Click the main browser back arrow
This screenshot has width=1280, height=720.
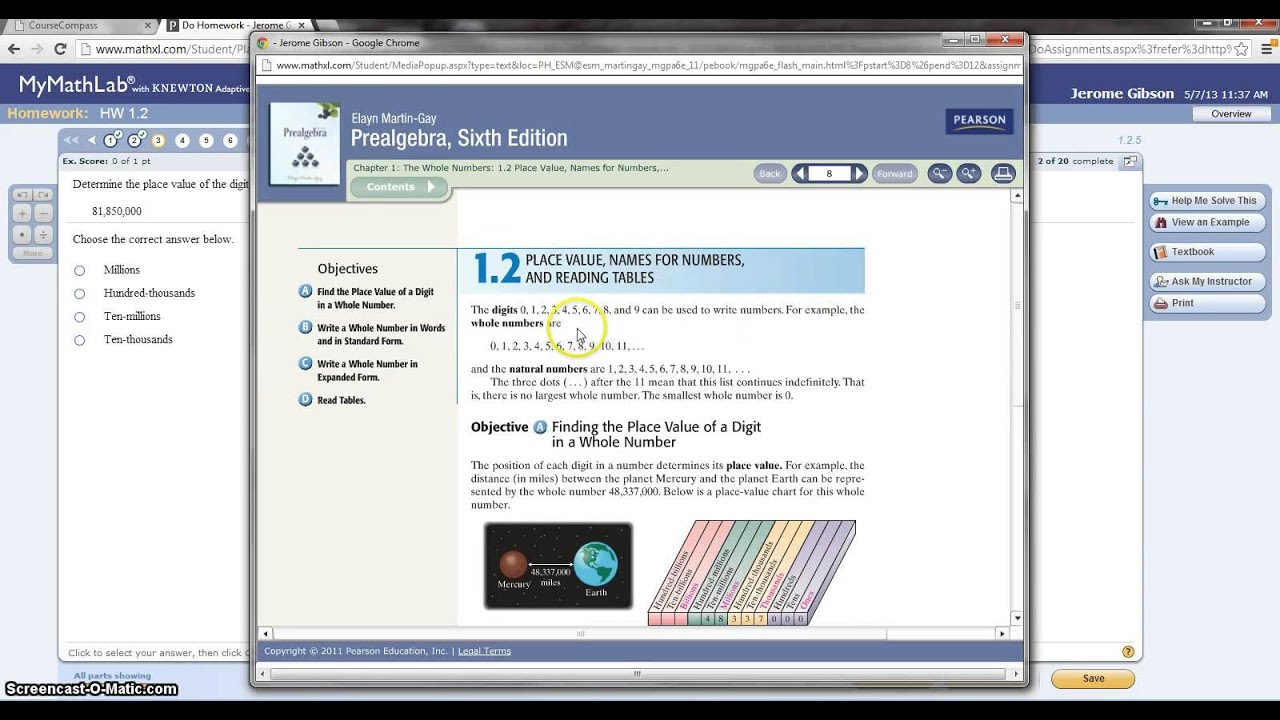(14, 49)
